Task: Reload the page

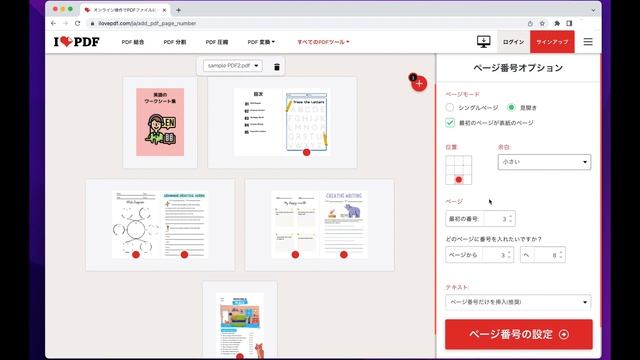Action: [x=78, y=23]
